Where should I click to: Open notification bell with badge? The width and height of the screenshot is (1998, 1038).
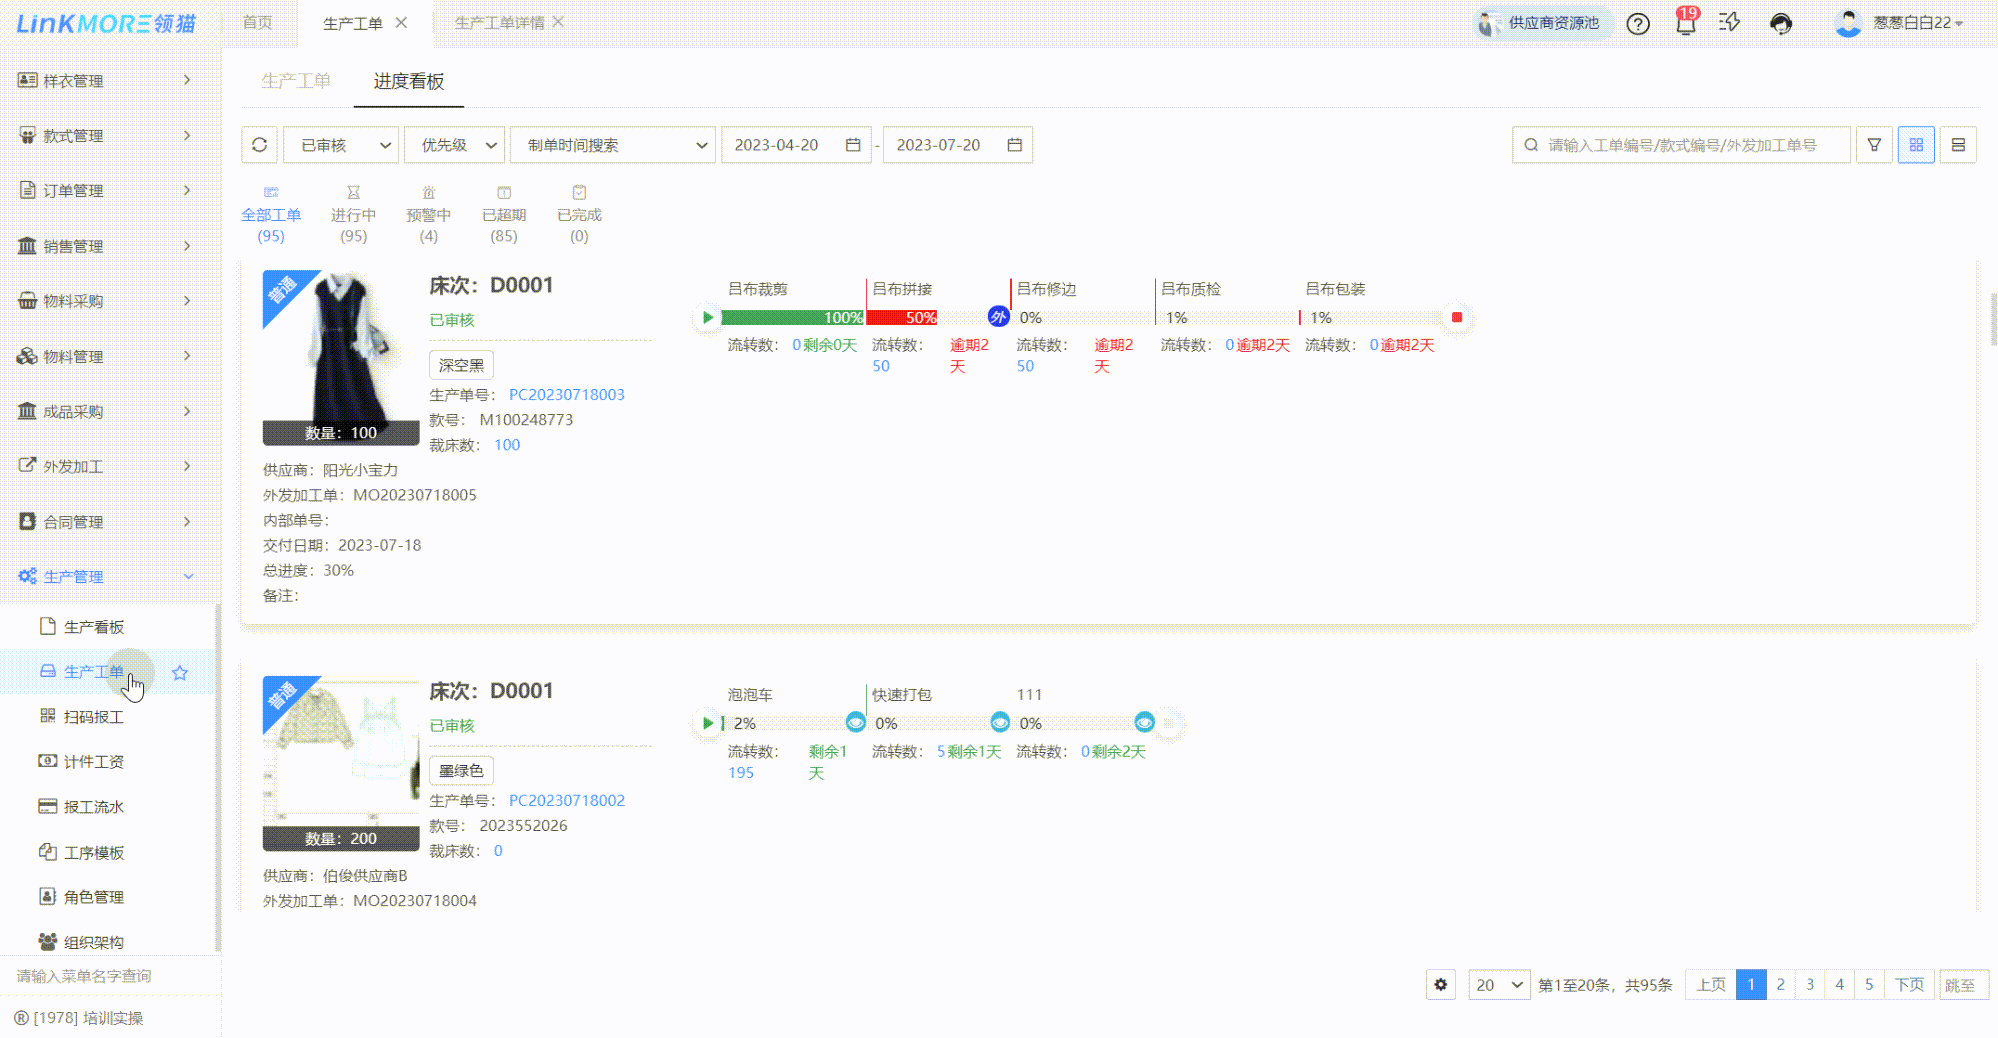point(1686,23)
